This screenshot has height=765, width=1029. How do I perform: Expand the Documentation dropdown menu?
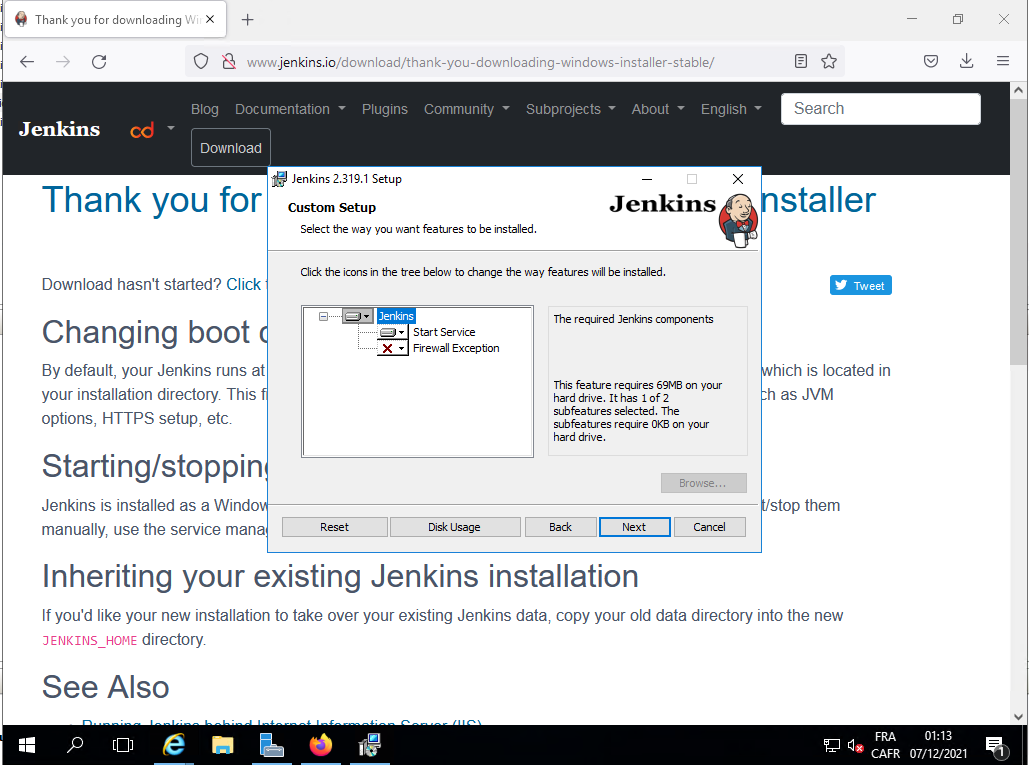pyautogui.click(x=290, y=109)
